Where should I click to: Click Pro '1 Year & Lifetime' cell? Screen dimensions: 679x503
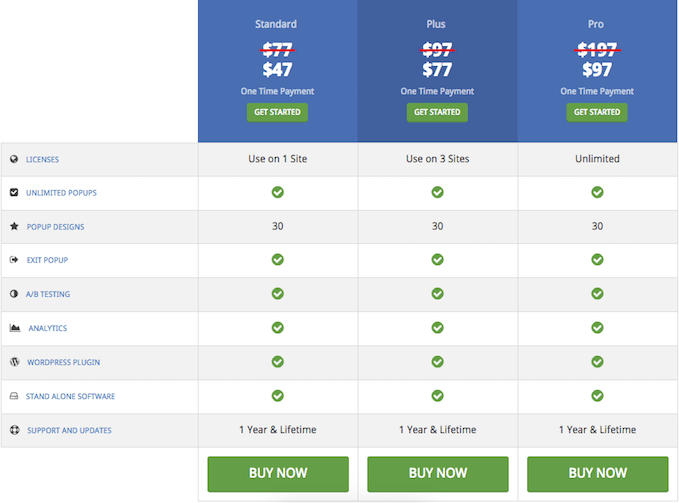pos(597,429)
